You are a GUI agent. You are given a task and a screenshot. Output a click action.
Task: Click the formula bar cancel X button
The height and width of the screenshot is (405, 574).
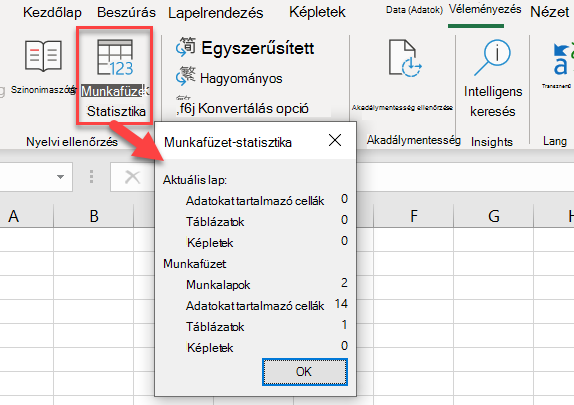coord(132,177)
